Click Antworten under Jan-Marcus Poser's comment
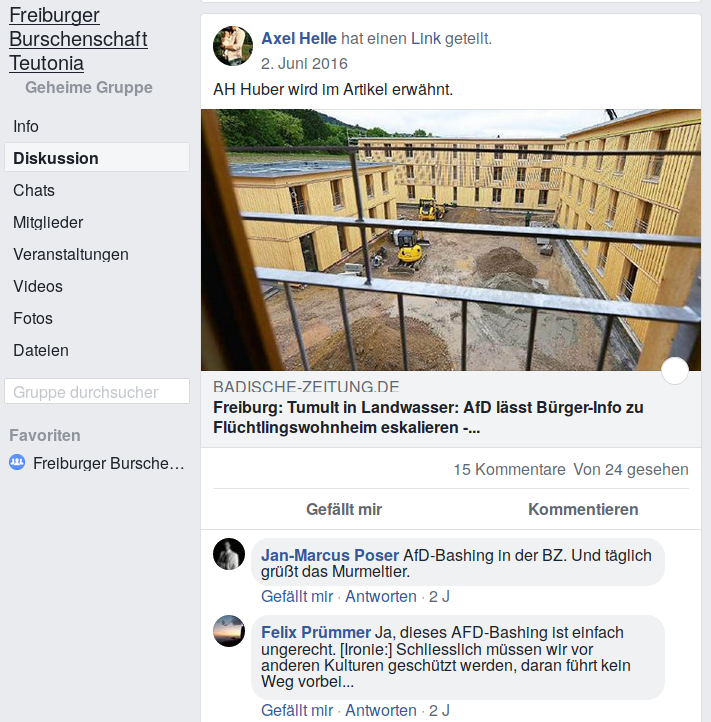This screenshot has width=711, height=722. coord(381,596)
